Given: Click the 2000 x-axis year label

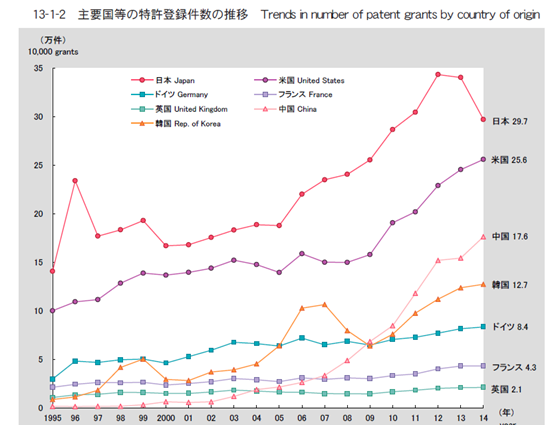Looking at the screenshot, I should click(x=166, y=418).
